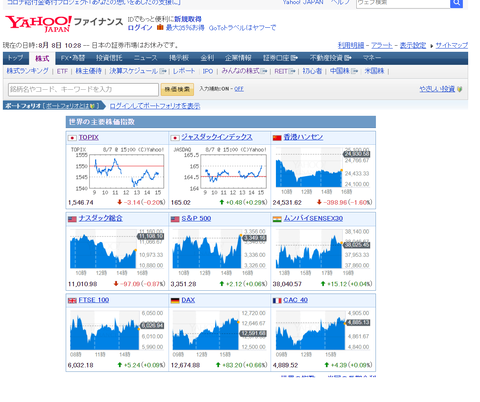Switch to the ニュース tab
Image resolution: width=480 pixels, height=402 pixels.
[146, 58]
